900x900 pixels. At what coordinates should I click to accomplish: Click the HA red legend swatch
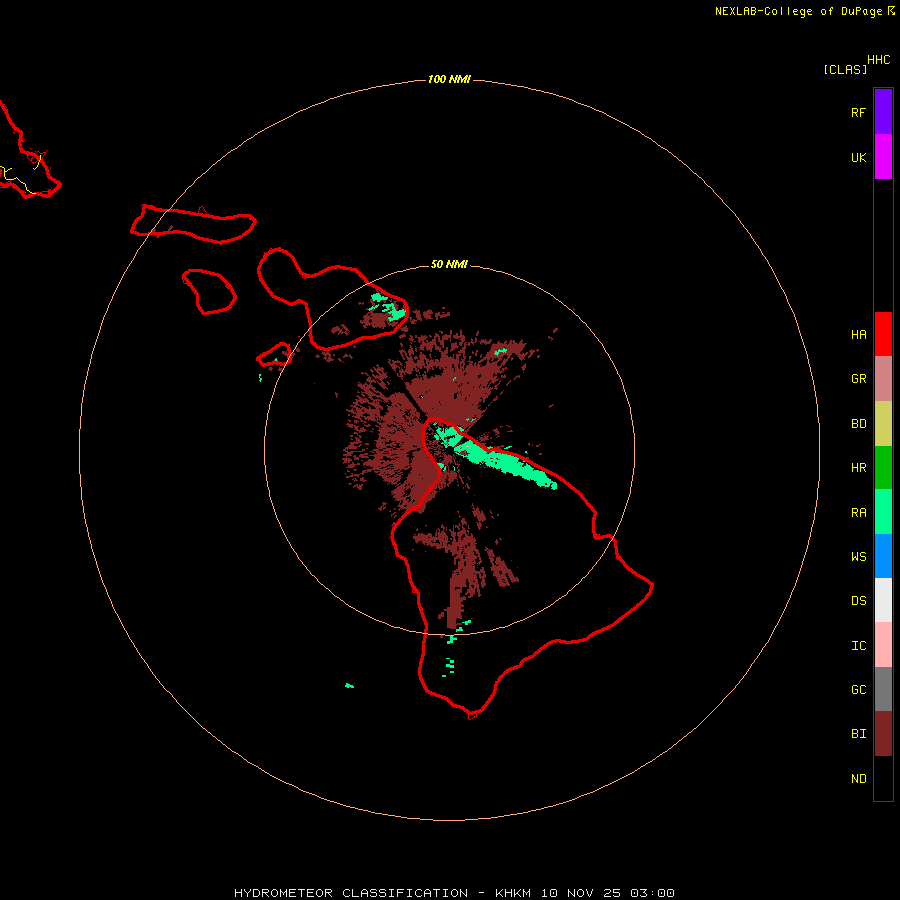[883, 334]
